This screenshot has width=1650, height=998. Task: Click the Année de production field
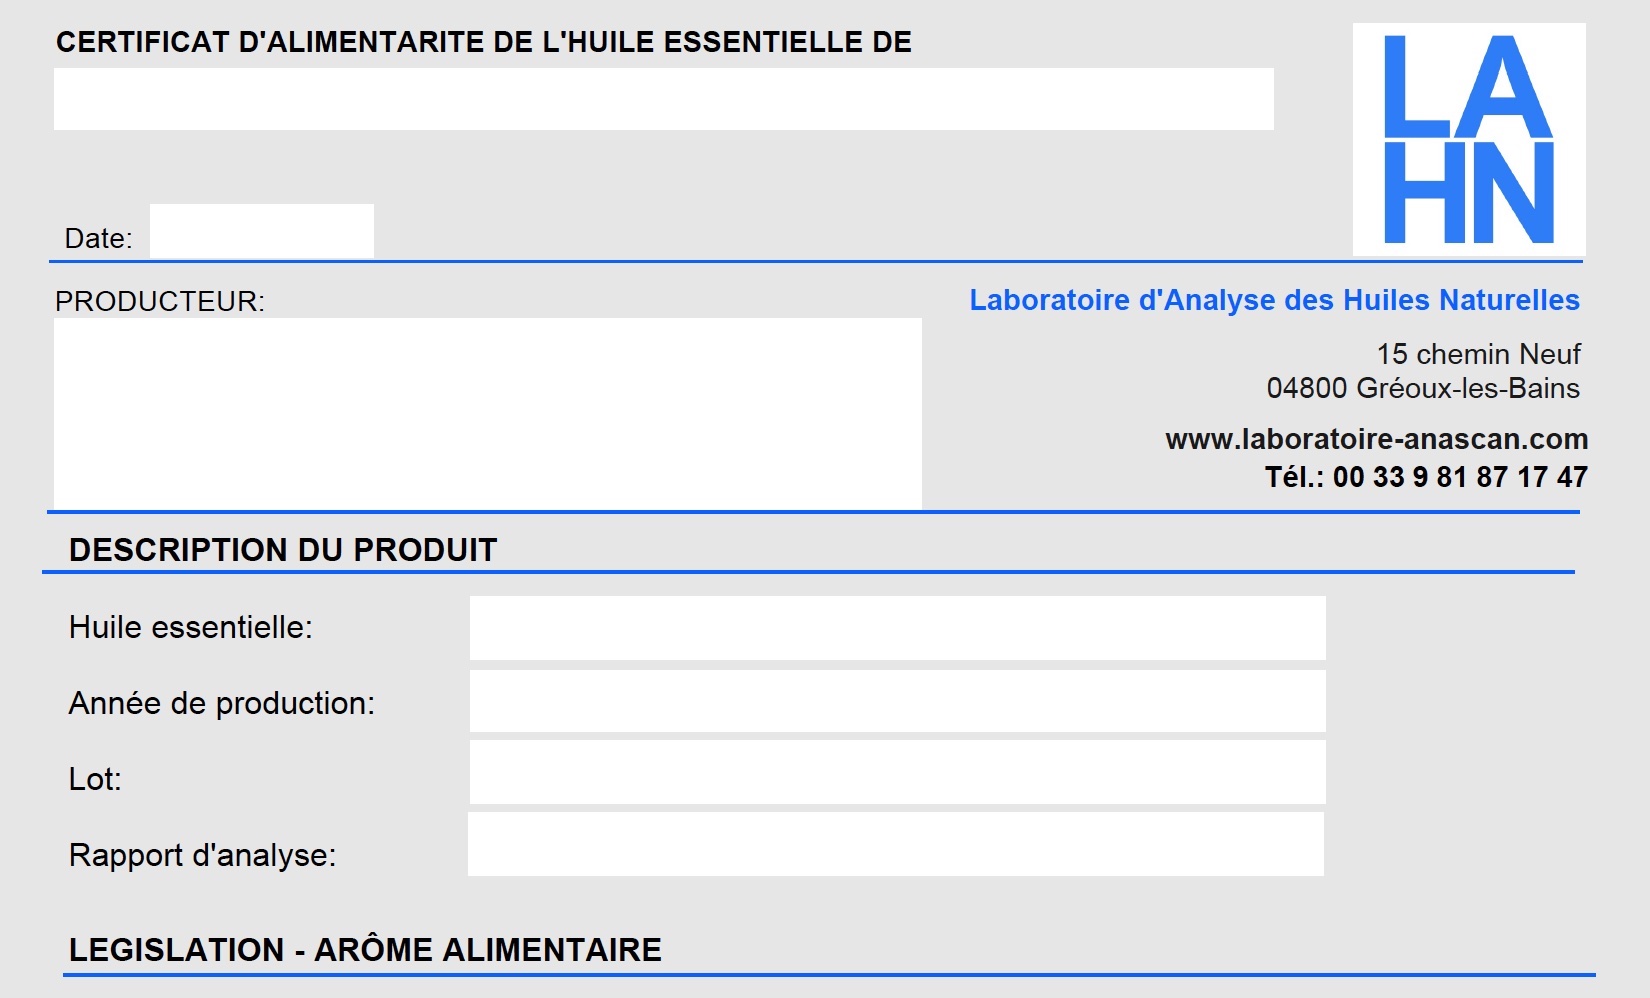[898, 701]
